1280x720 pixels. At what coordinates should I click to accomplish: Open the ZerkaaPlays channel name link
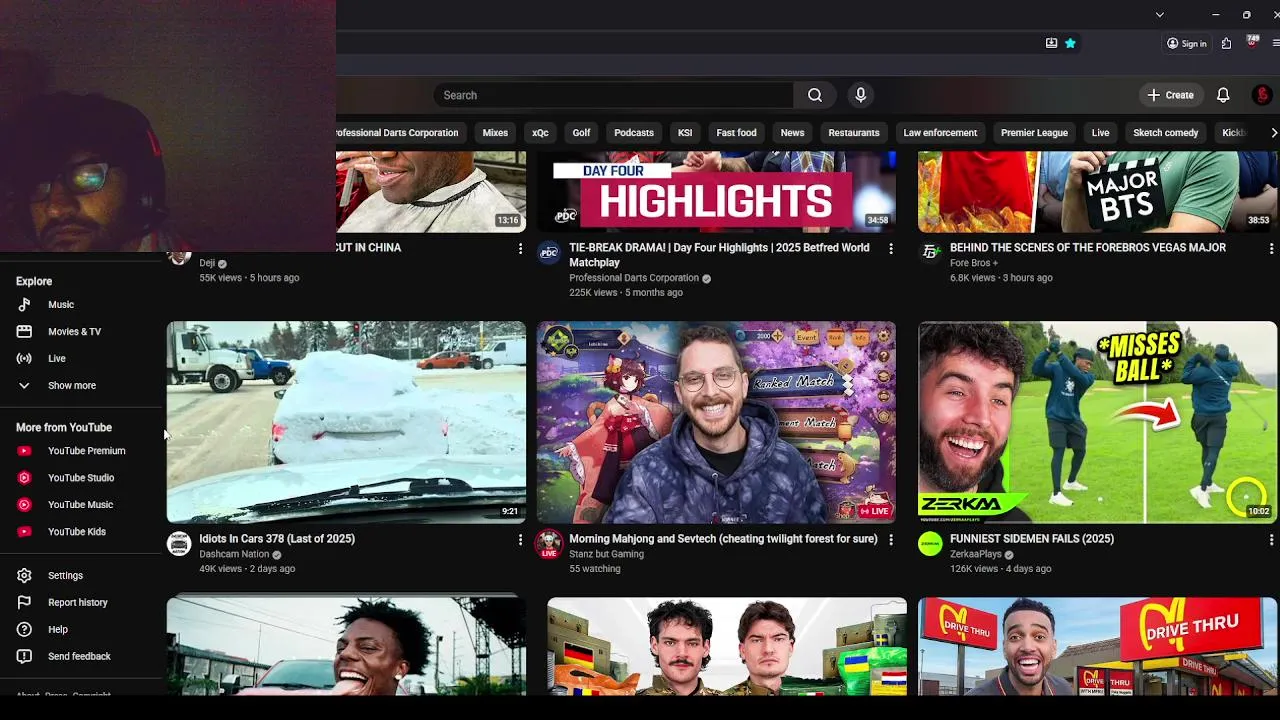click(975, 554)
